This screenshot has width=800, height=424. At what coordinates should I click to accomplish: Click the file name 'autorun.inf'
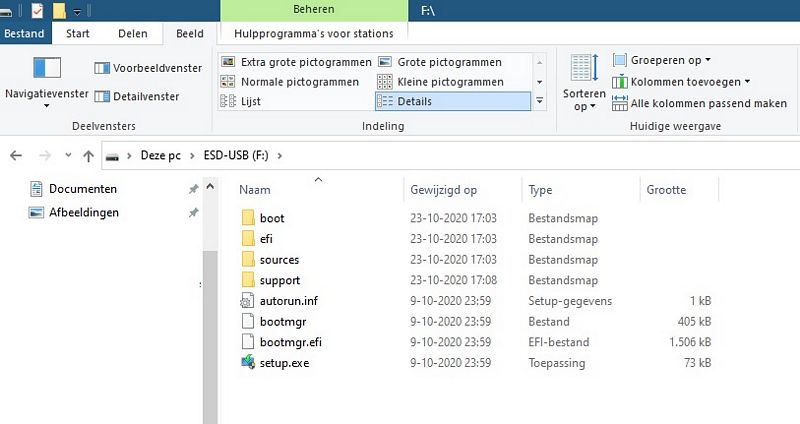pos(289,301)
